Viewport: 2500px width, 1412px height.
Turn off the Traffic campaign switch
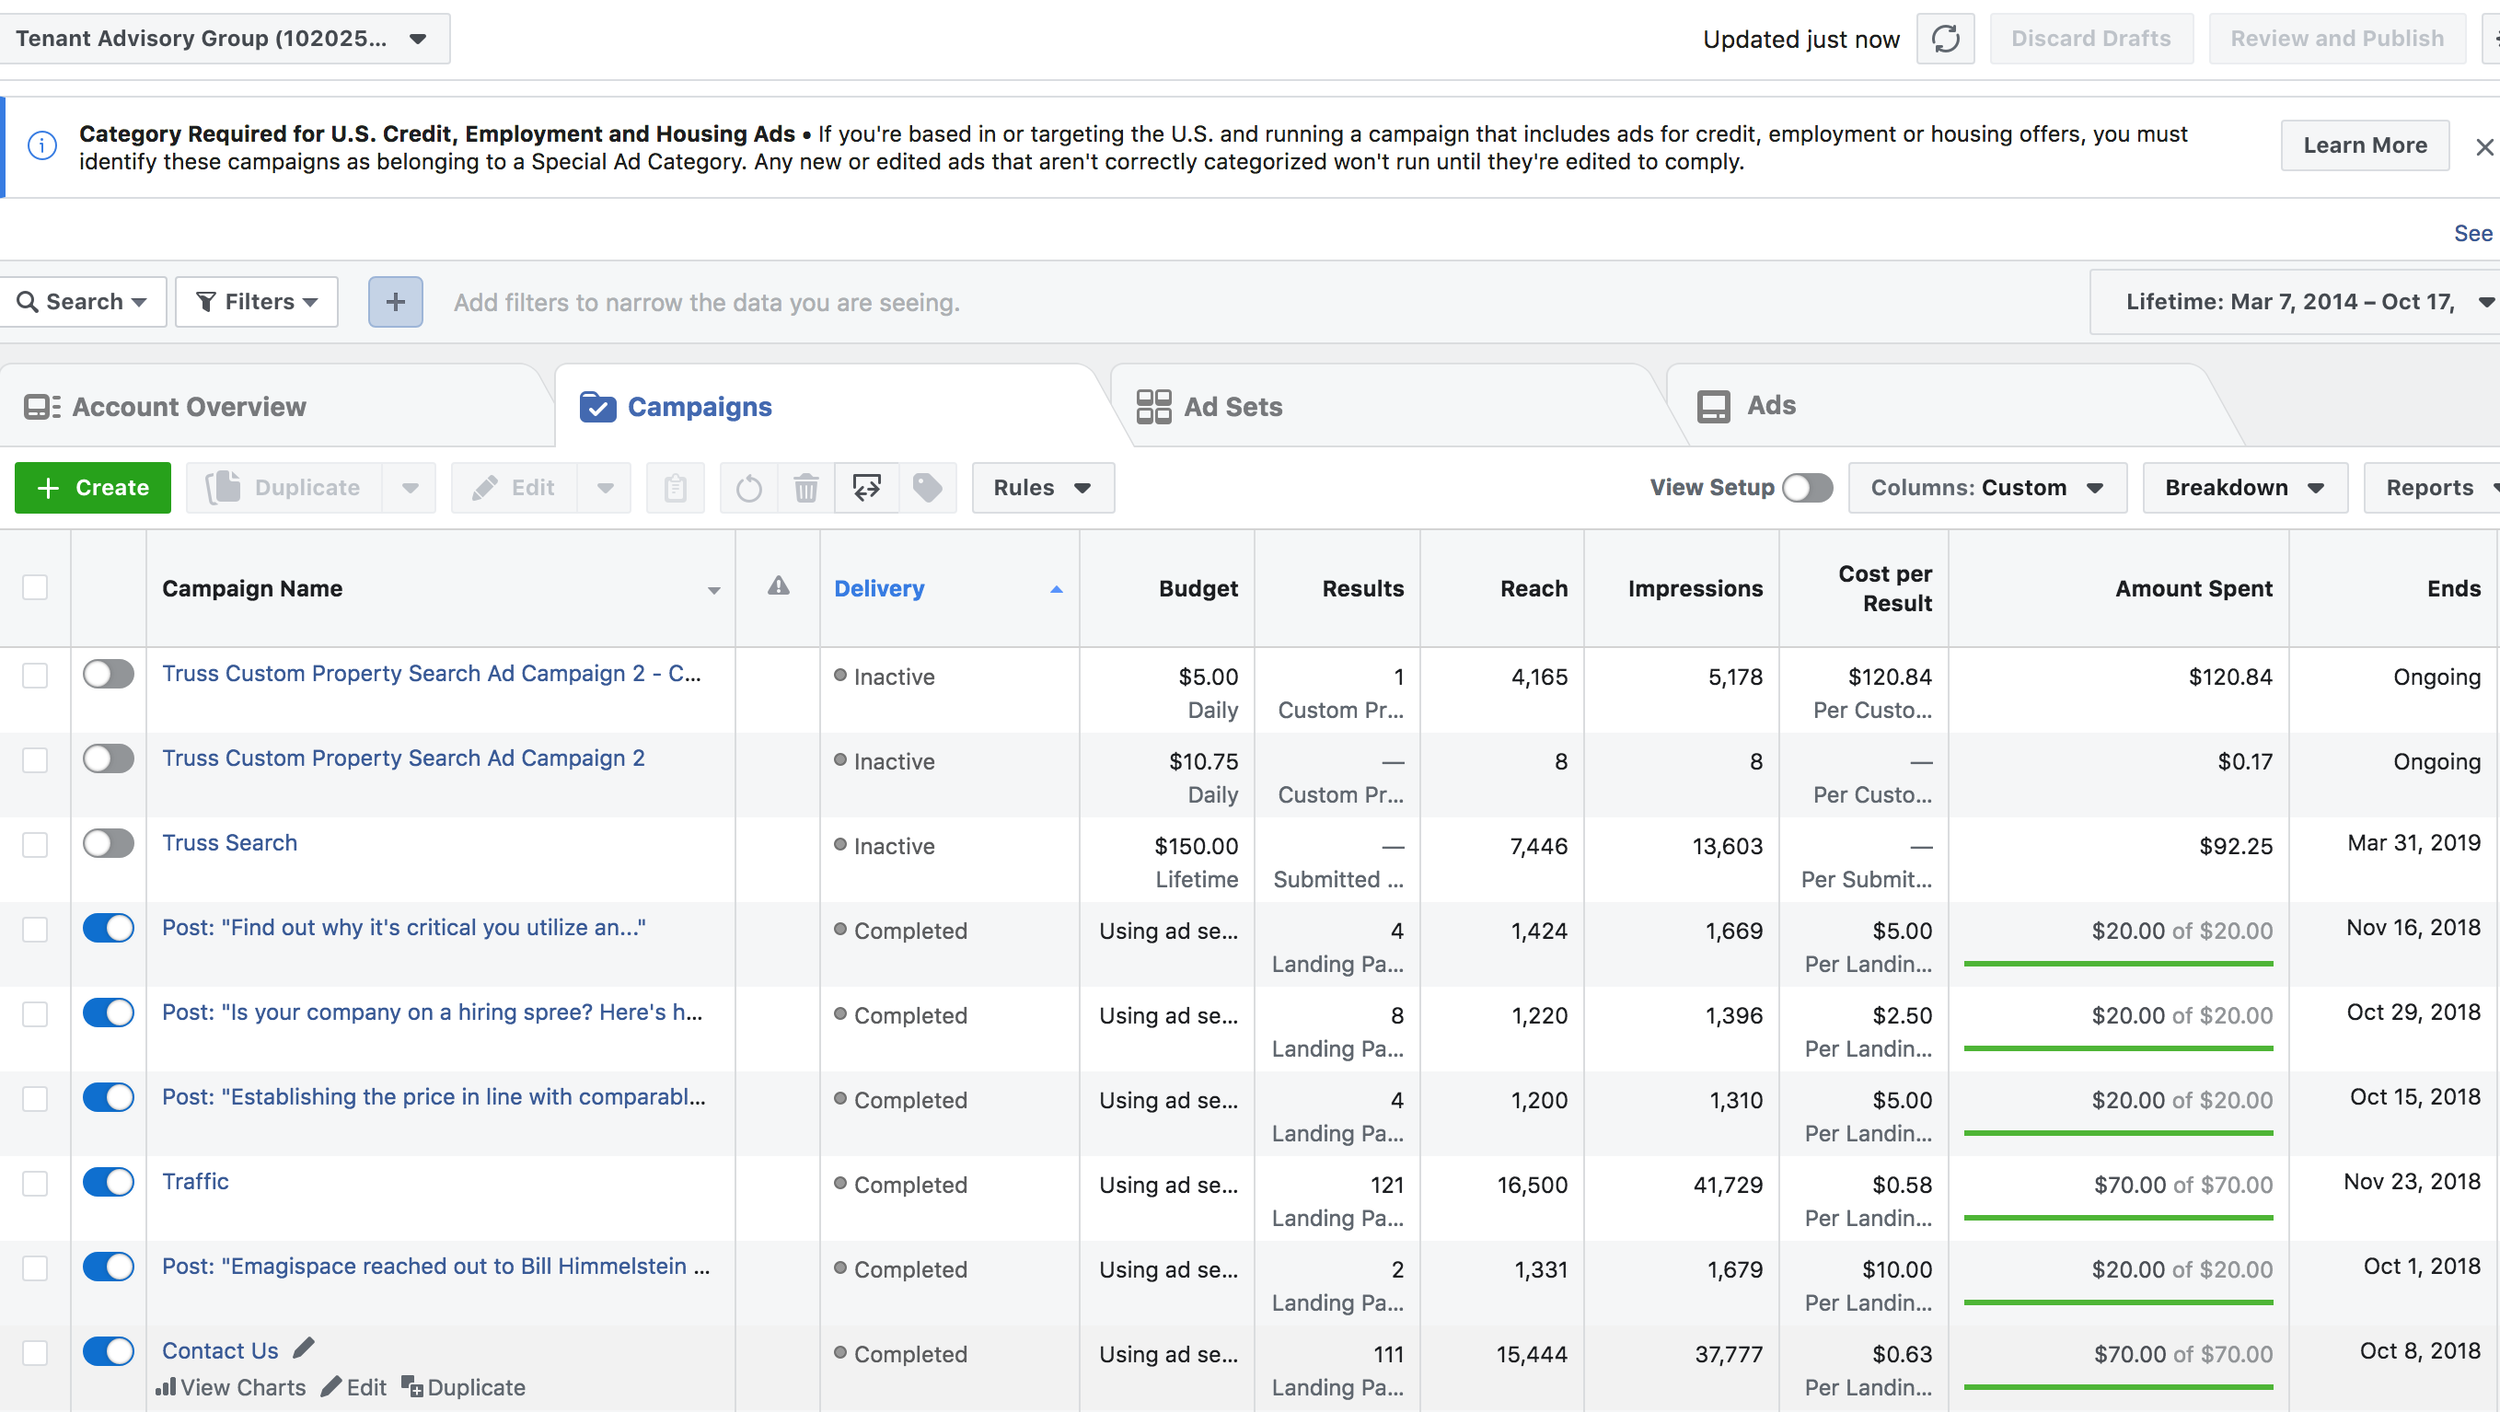(x=108, y=1182)
